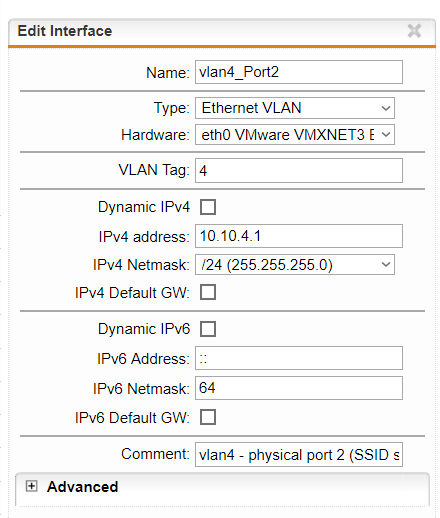The image size is (440, 518).
Task: Click the IPv4 address field 10.10.4.1
Action: (299, 236)
